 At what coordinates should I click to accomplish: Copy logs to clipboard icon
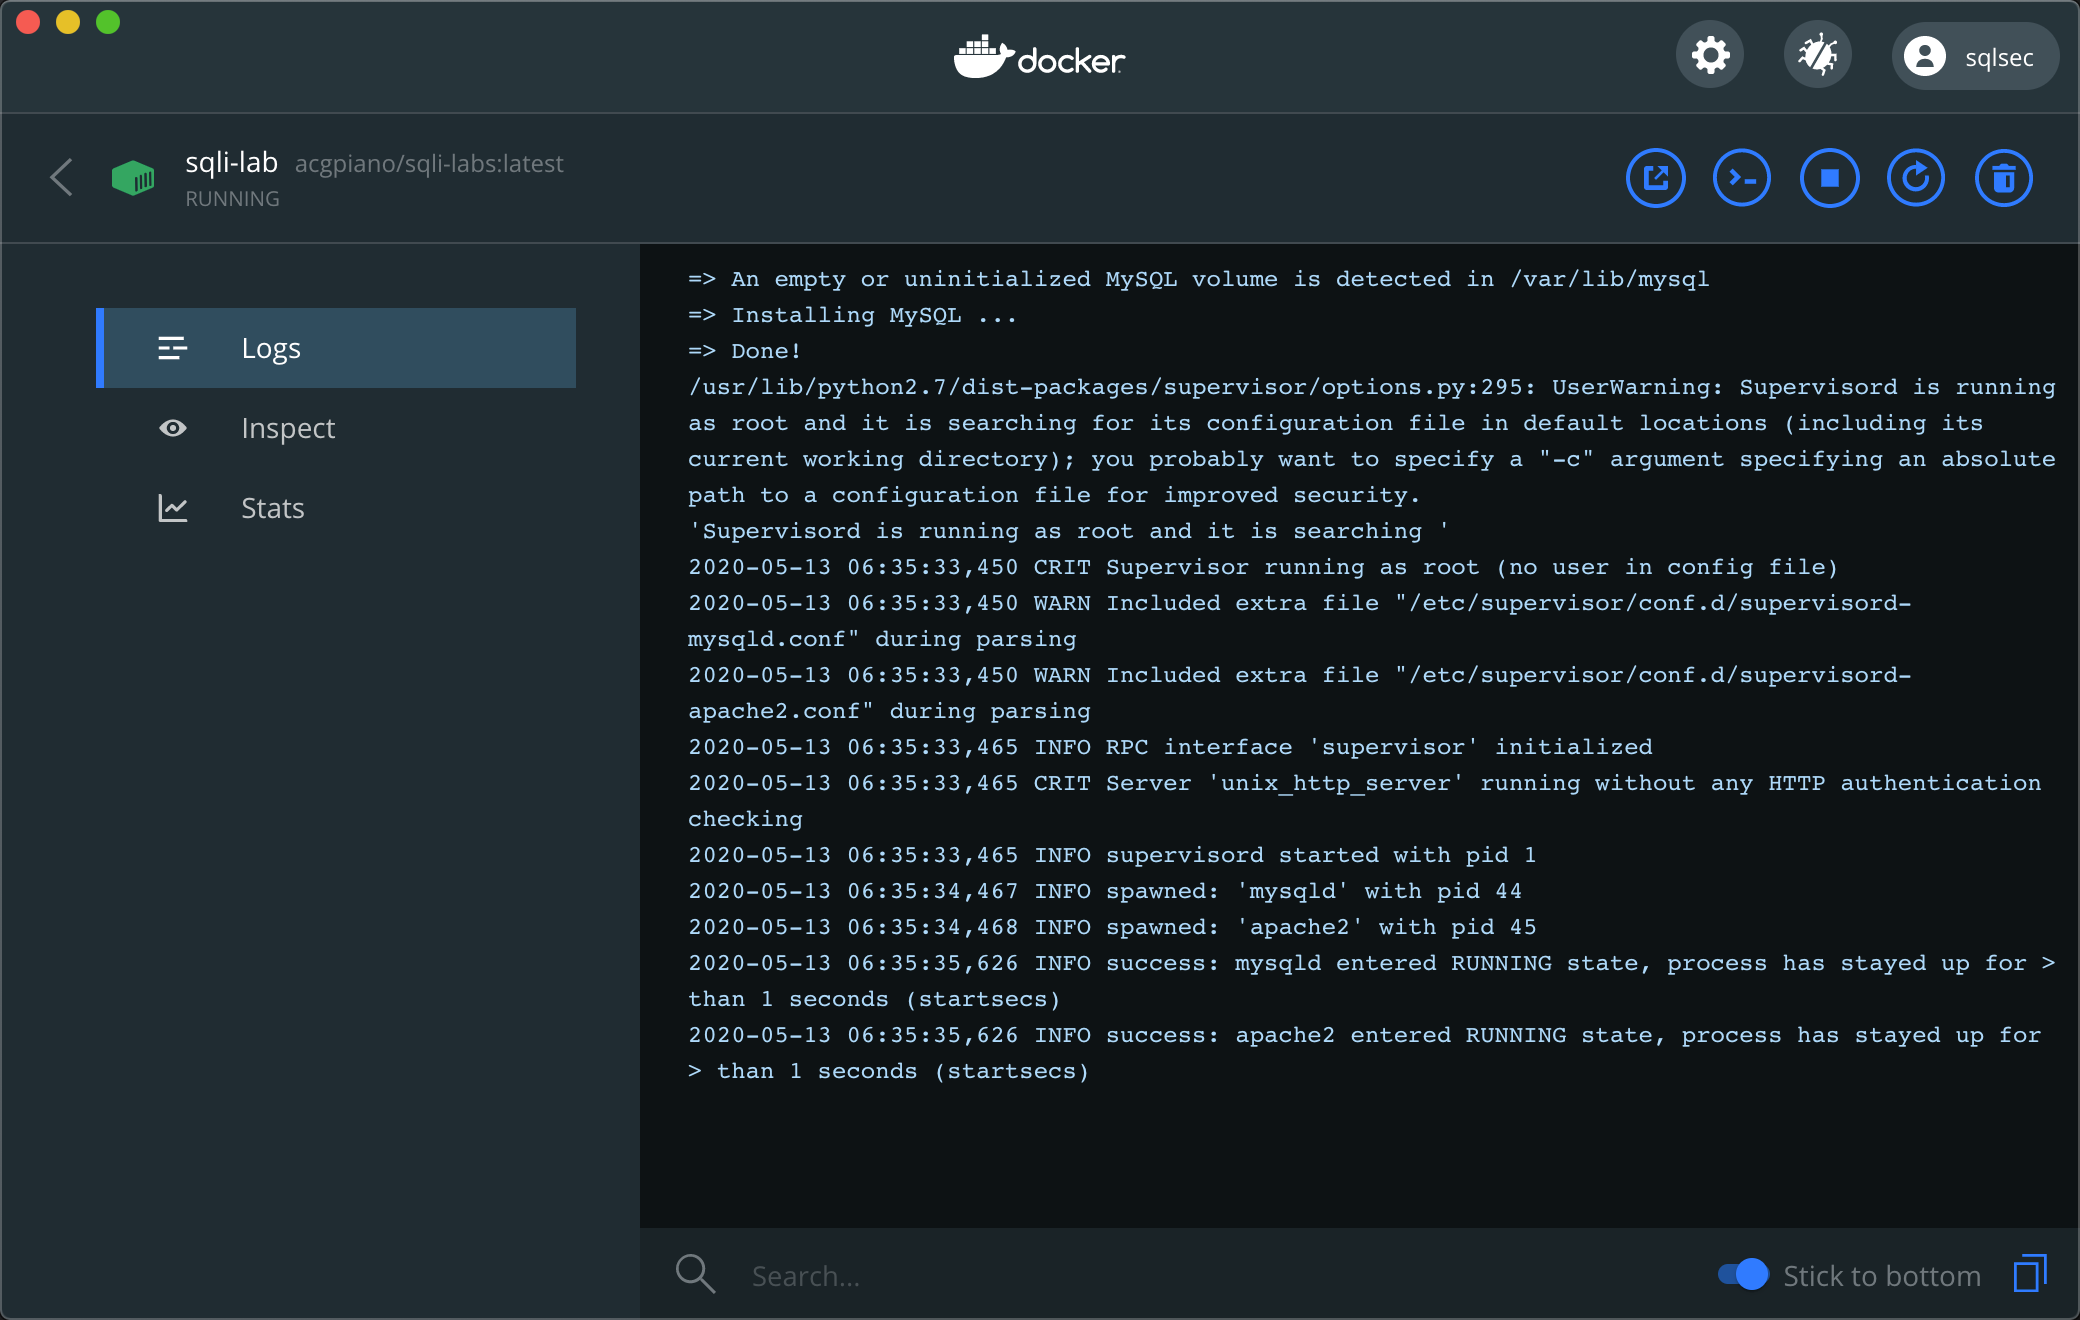point(2030,1274)
